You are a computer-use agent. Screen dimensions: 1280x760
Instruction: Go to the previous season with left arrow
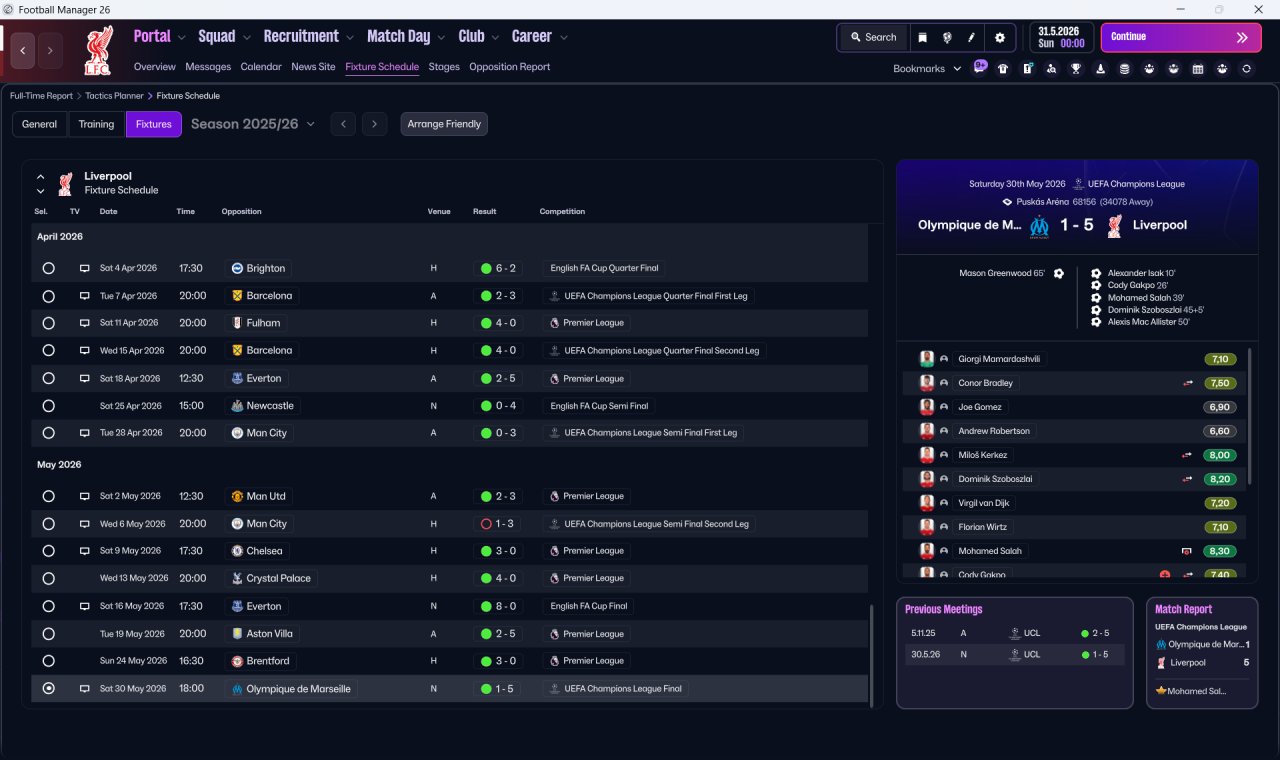[x=343, y=124]
